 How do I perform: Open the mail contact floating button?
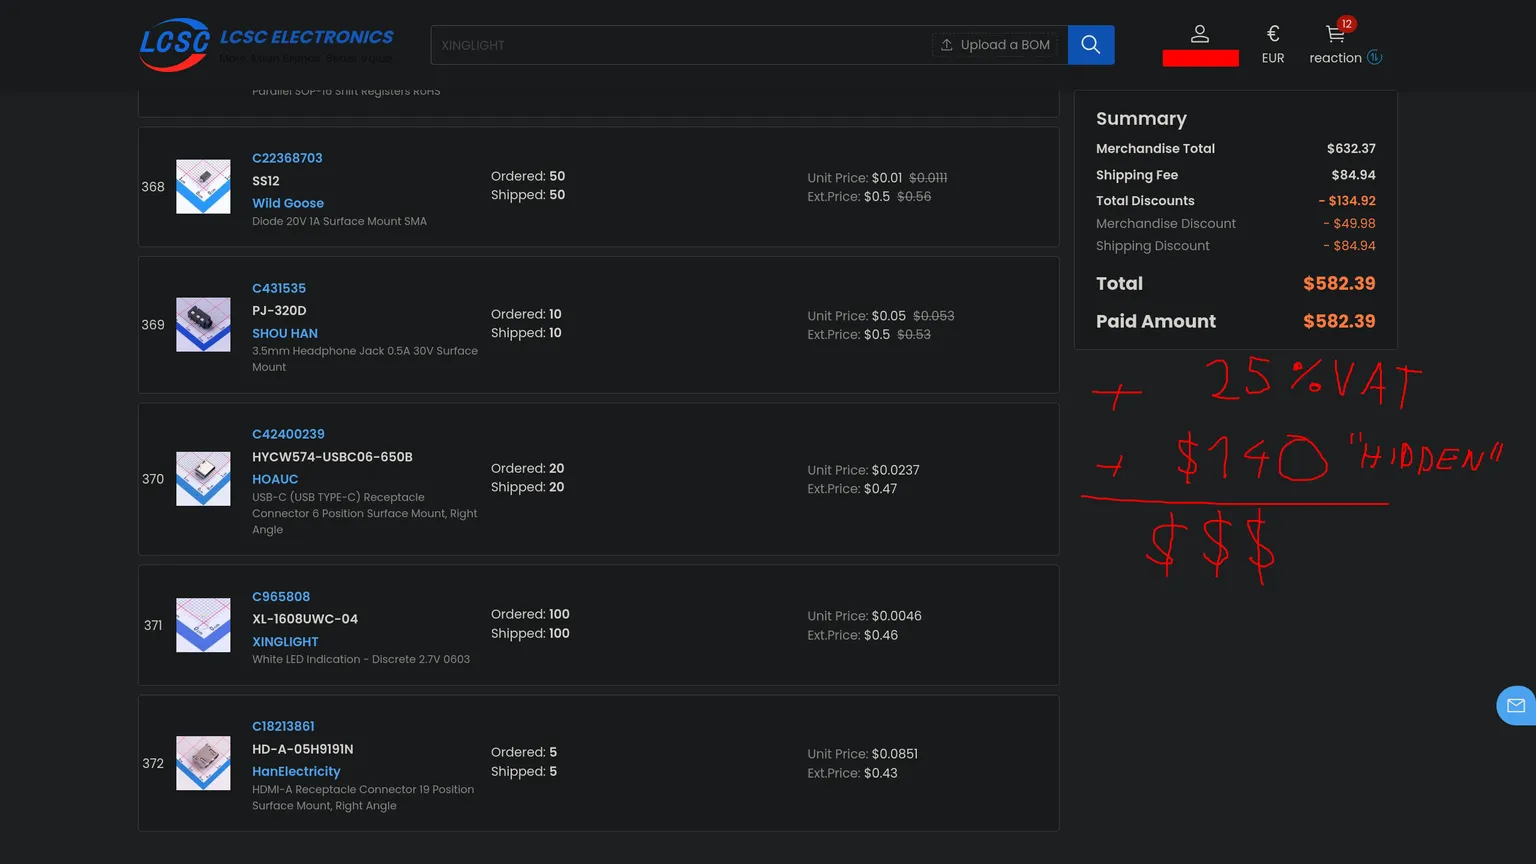click(1516, 705)
